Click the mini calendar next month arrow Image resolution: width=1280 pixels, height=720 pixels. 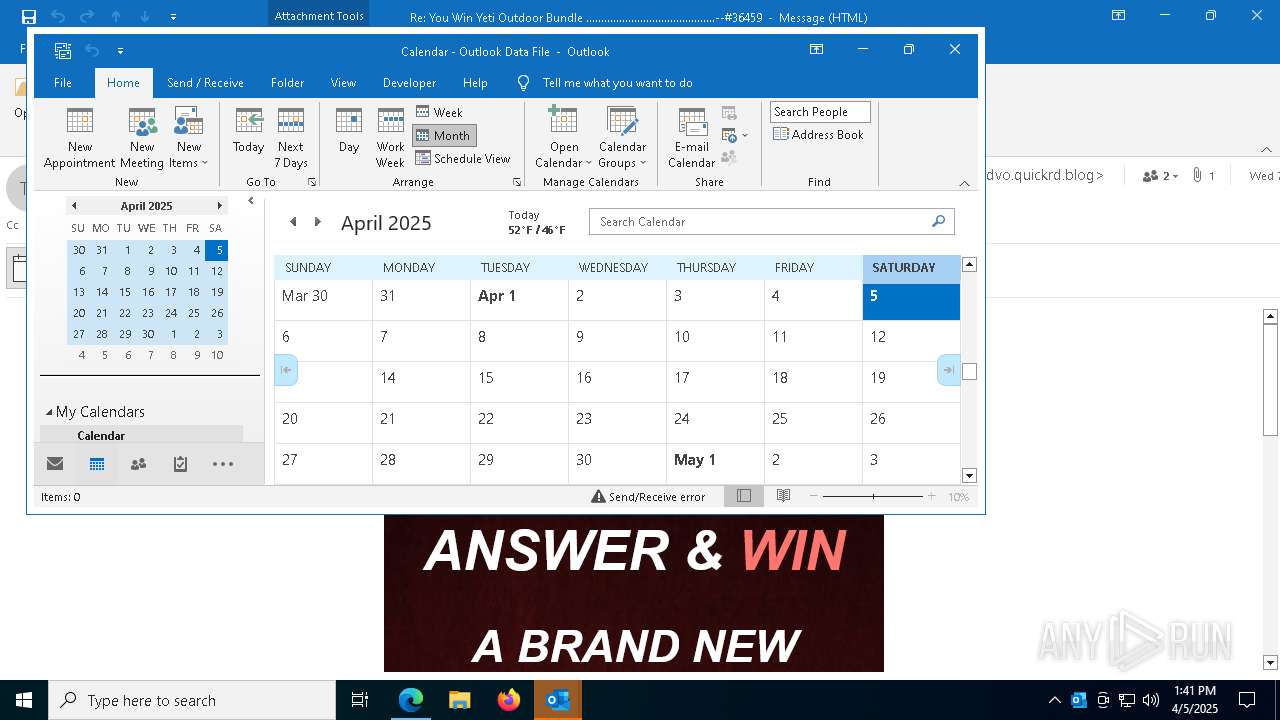click(219, 206)
